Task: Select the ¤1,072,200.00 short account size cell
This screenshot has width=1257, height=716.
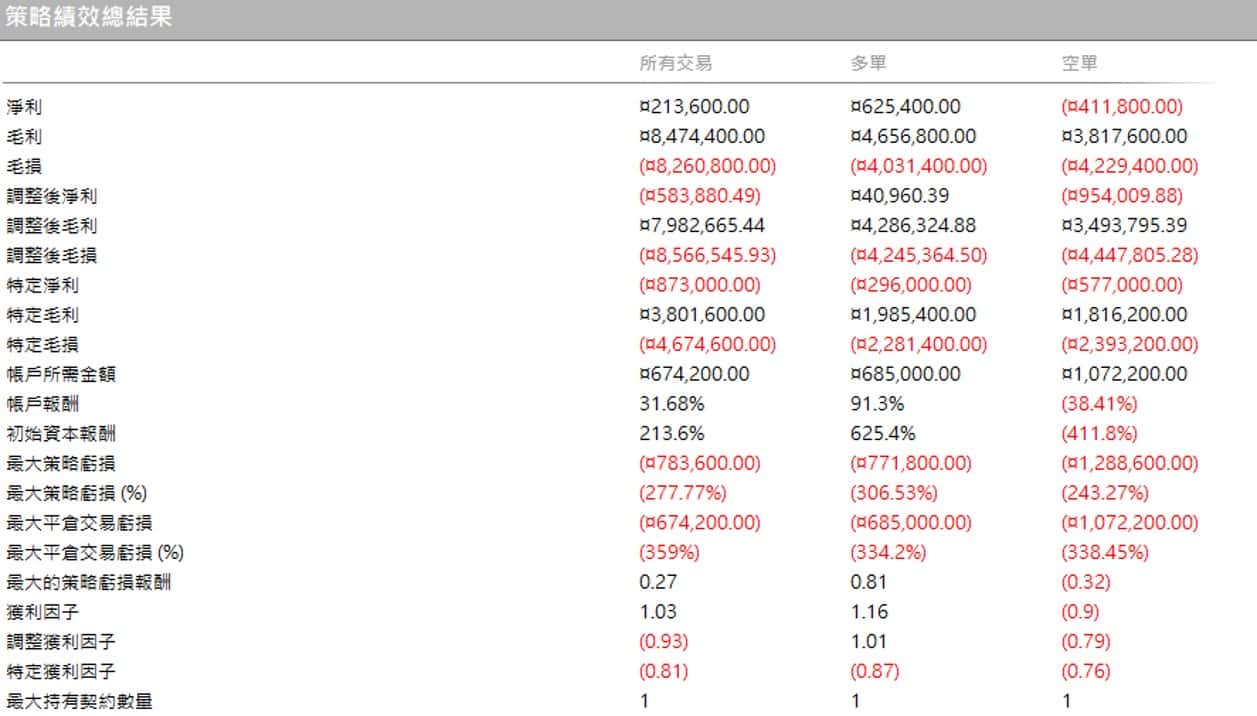Action: 1124,375
